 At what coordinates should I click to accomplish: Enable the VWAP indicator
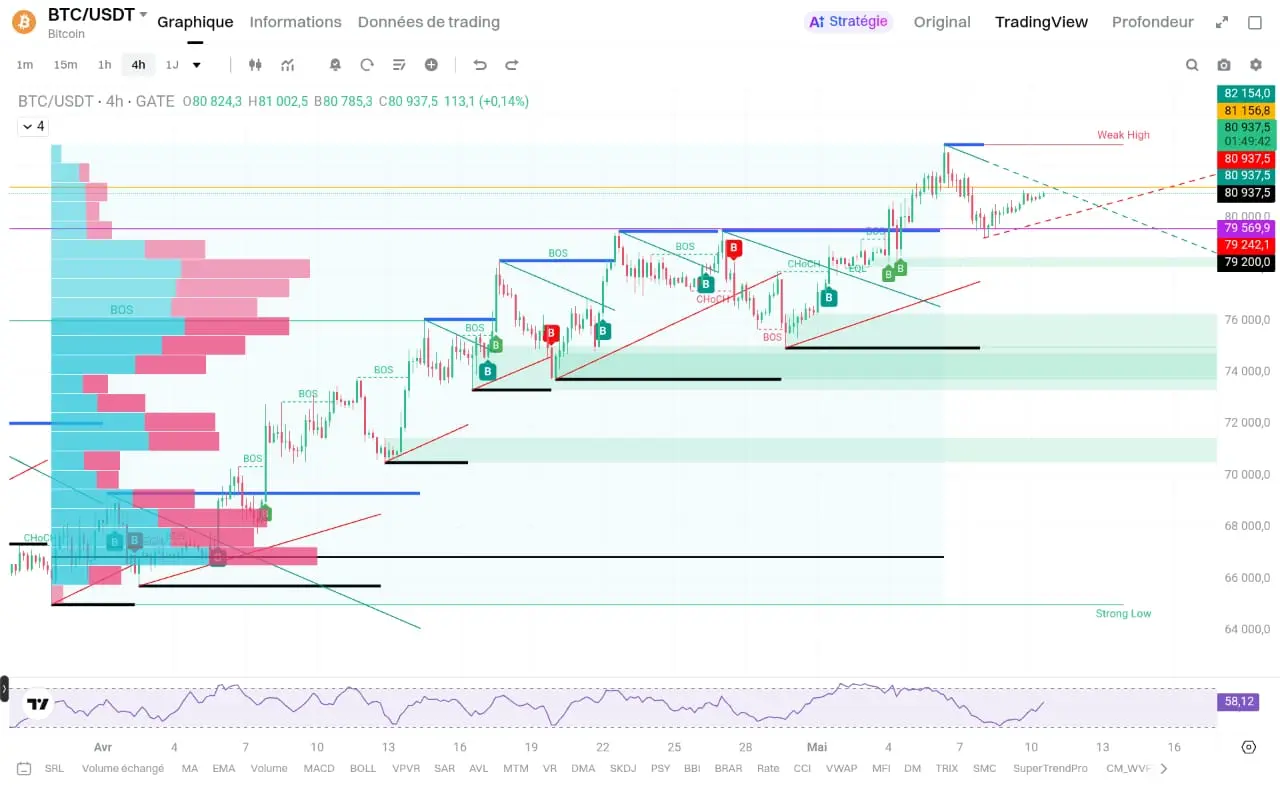[x=840, y=769]
